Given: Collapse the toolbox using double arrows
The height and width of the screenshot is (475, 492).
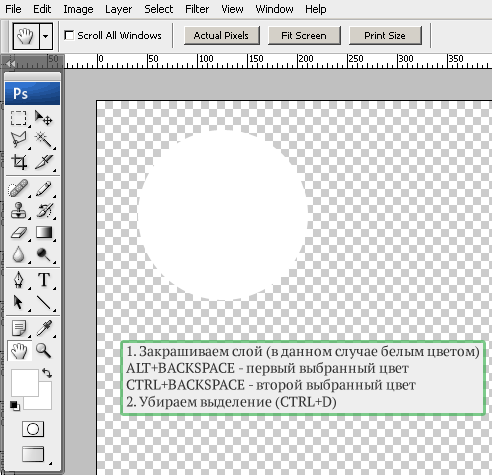Looking at the screenshot, I should click(11, 63).
